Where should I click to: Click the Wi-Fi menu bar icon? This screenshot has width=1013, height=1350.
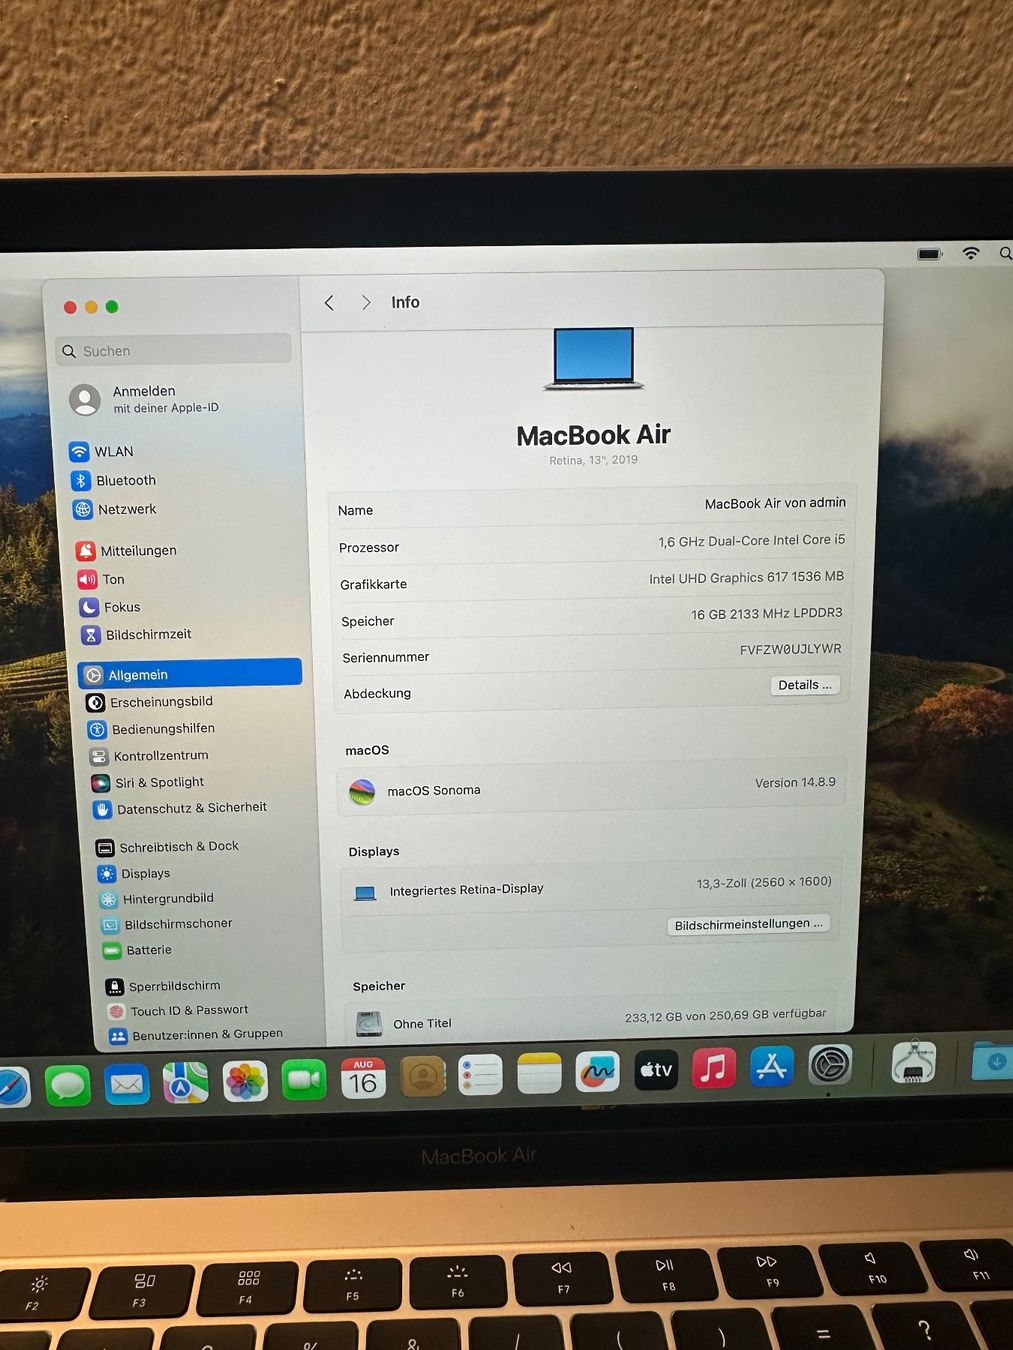[x=971, y=253]
